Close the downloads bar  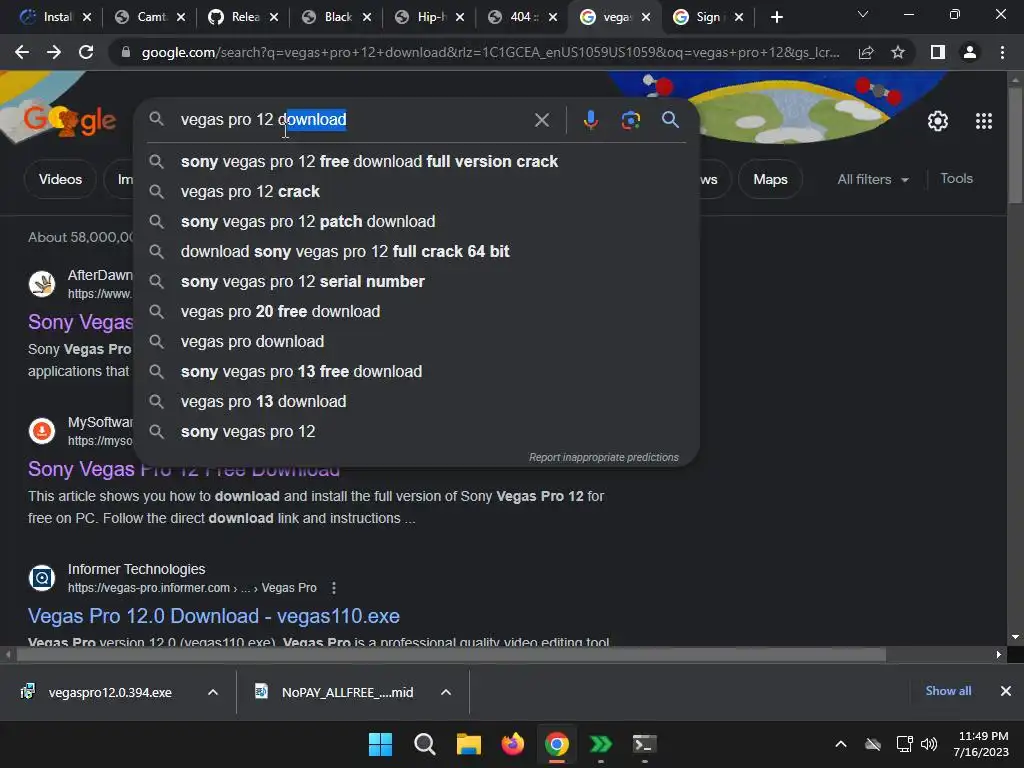(1006, 691)
